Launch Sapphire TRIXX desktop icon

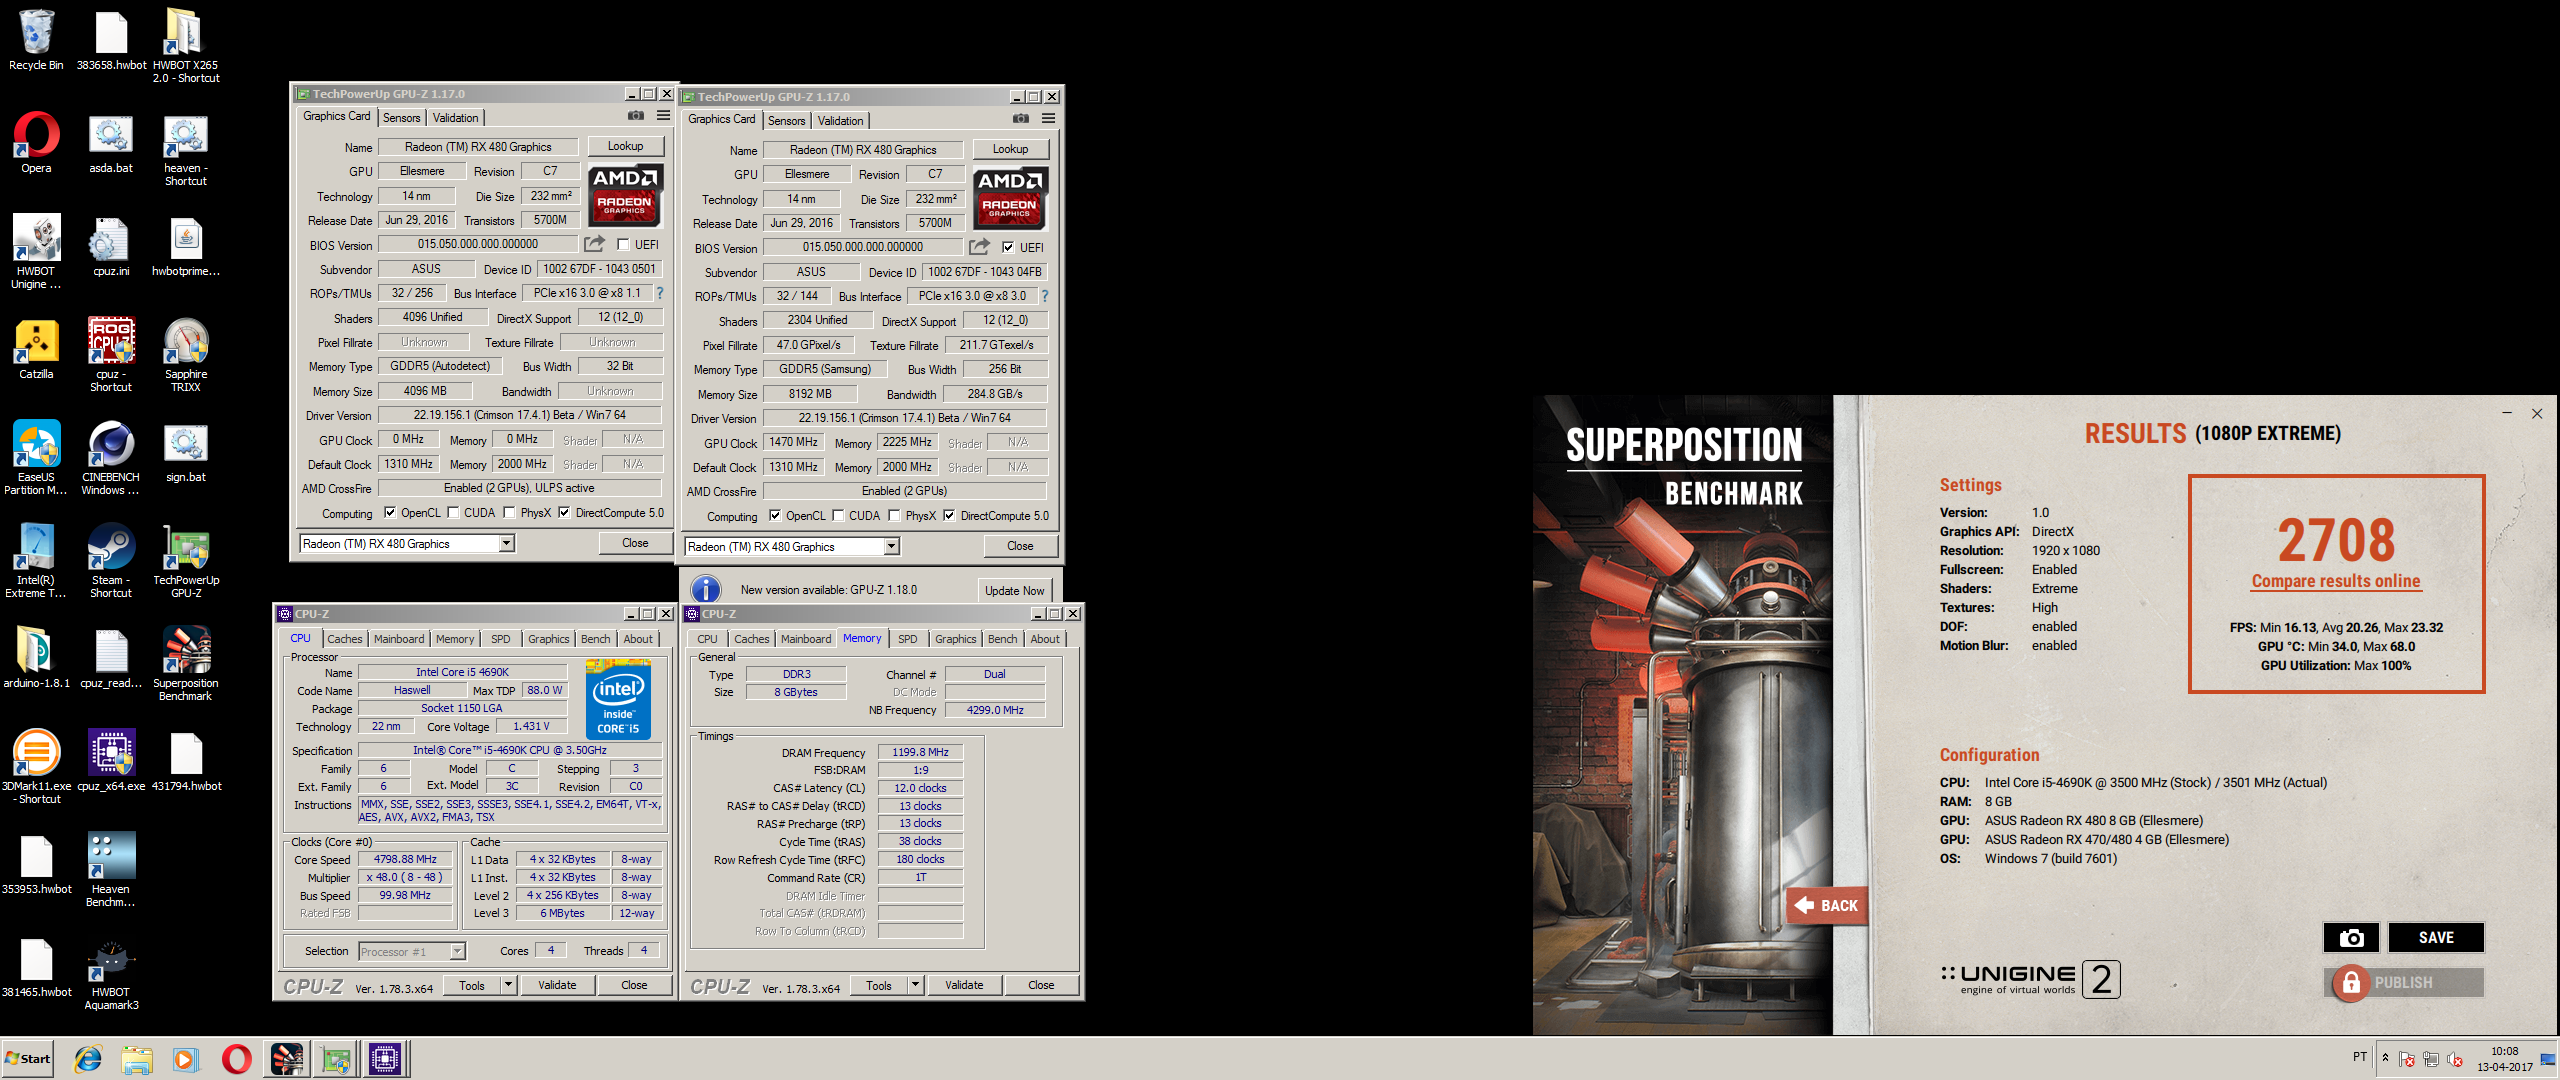coord(185,355)
